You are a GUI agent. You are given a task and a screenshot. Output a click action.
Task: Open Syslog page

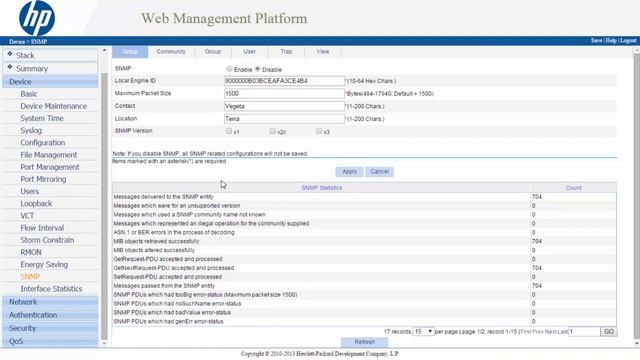(x=31, y=131)
